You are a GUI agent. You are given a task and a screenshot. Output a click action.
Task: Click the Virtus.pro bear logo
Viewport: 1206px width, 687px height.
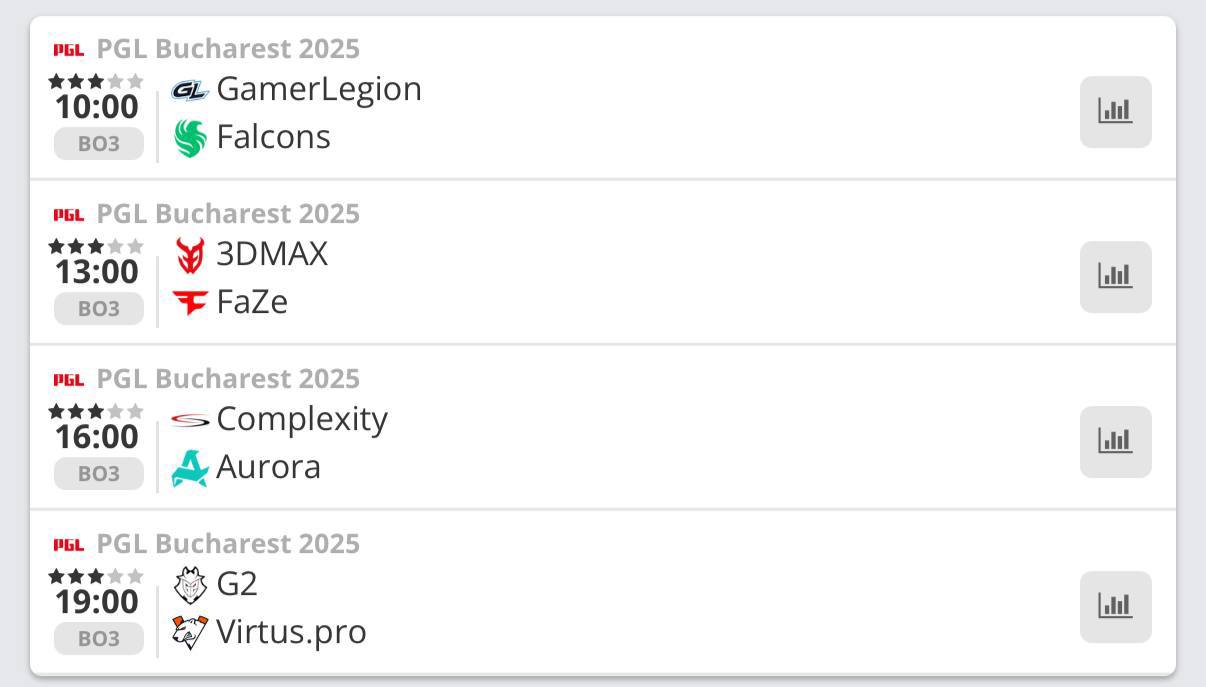click(x=190, y=632)
